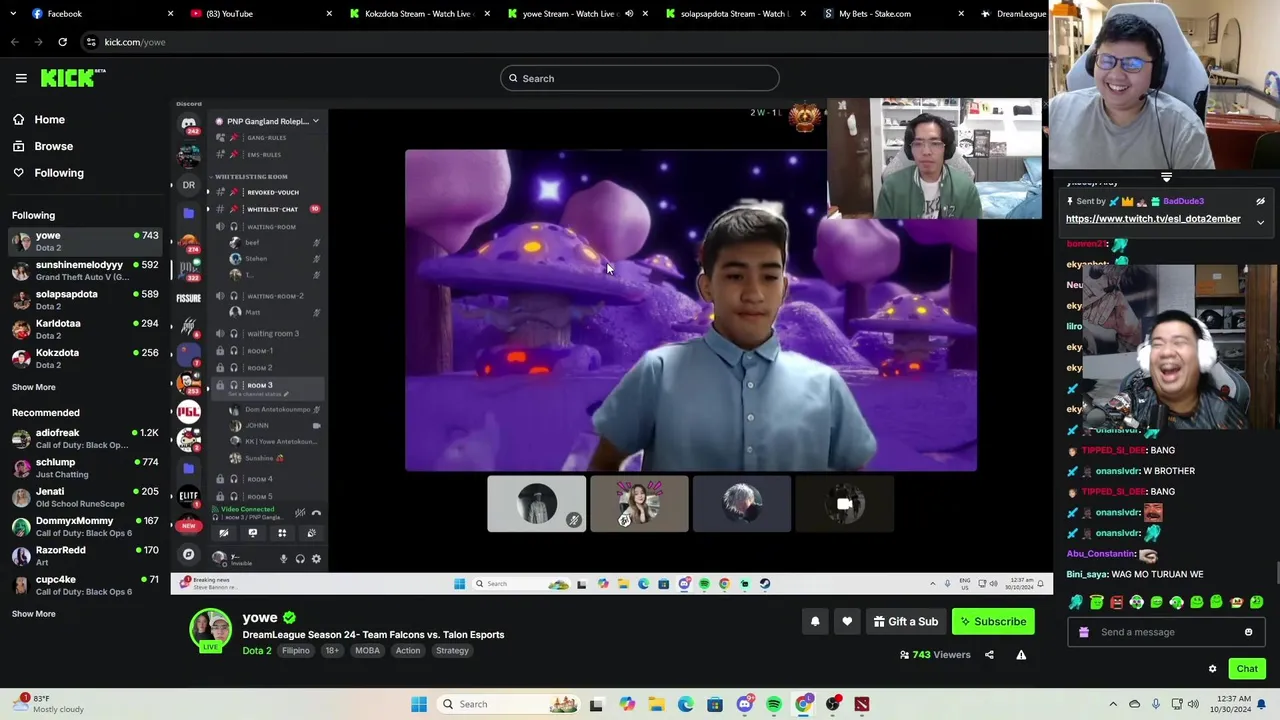Viewport: 1280px width, 720px height.
Task: Toggle Discord noise suppression
Action: (299, 513)
